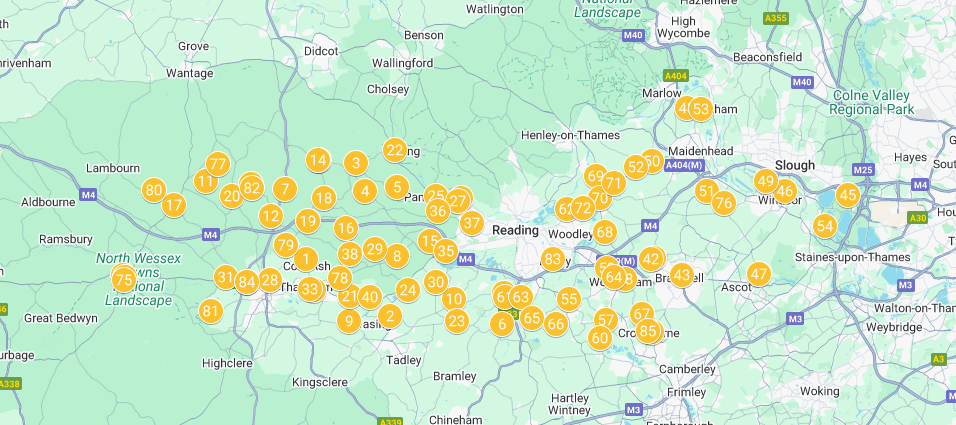Screen dimensions: 956x425
Task: Open marker 83 south of Reading
Action: coord(552,260)
